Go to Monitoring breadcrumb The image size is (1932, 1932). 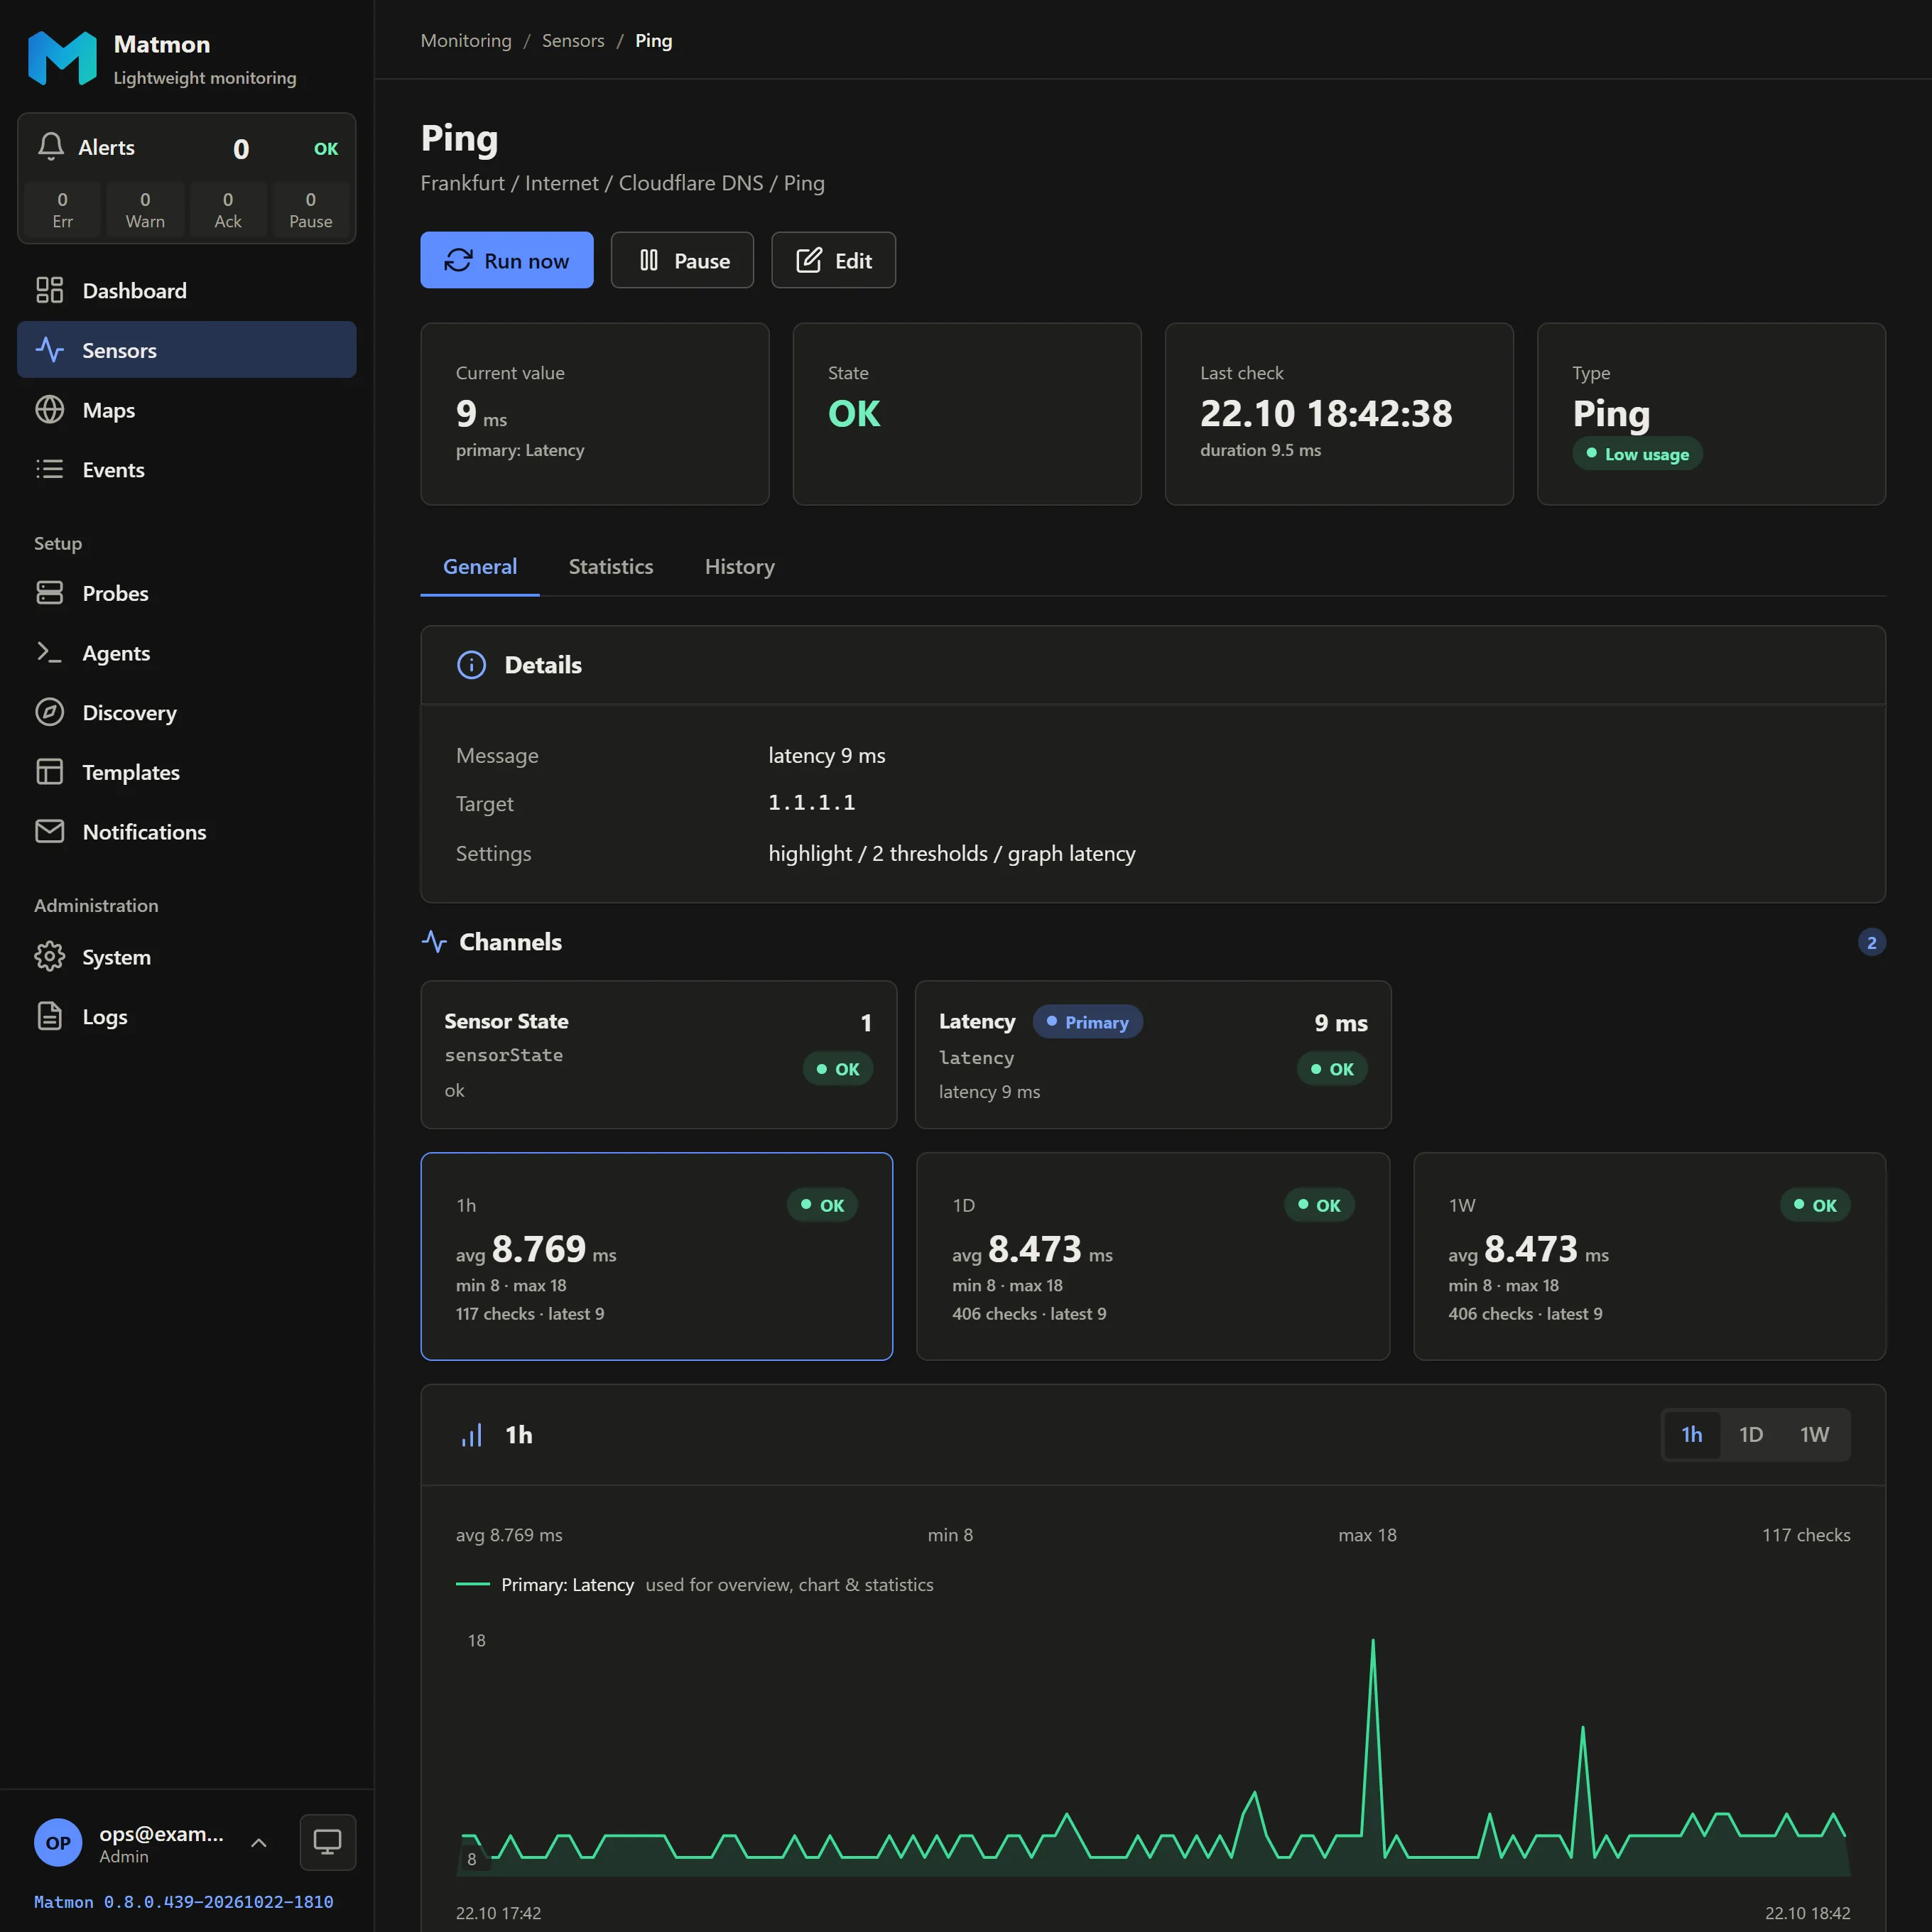(x=466, y=40)
